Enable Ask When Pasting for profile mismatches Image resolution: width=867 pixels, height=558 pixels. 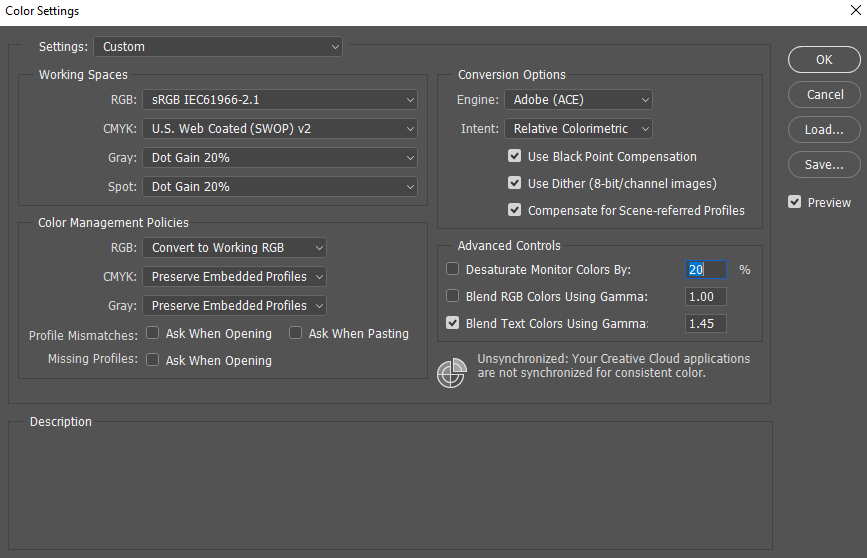pyautogui.click(x=296, y=334)
